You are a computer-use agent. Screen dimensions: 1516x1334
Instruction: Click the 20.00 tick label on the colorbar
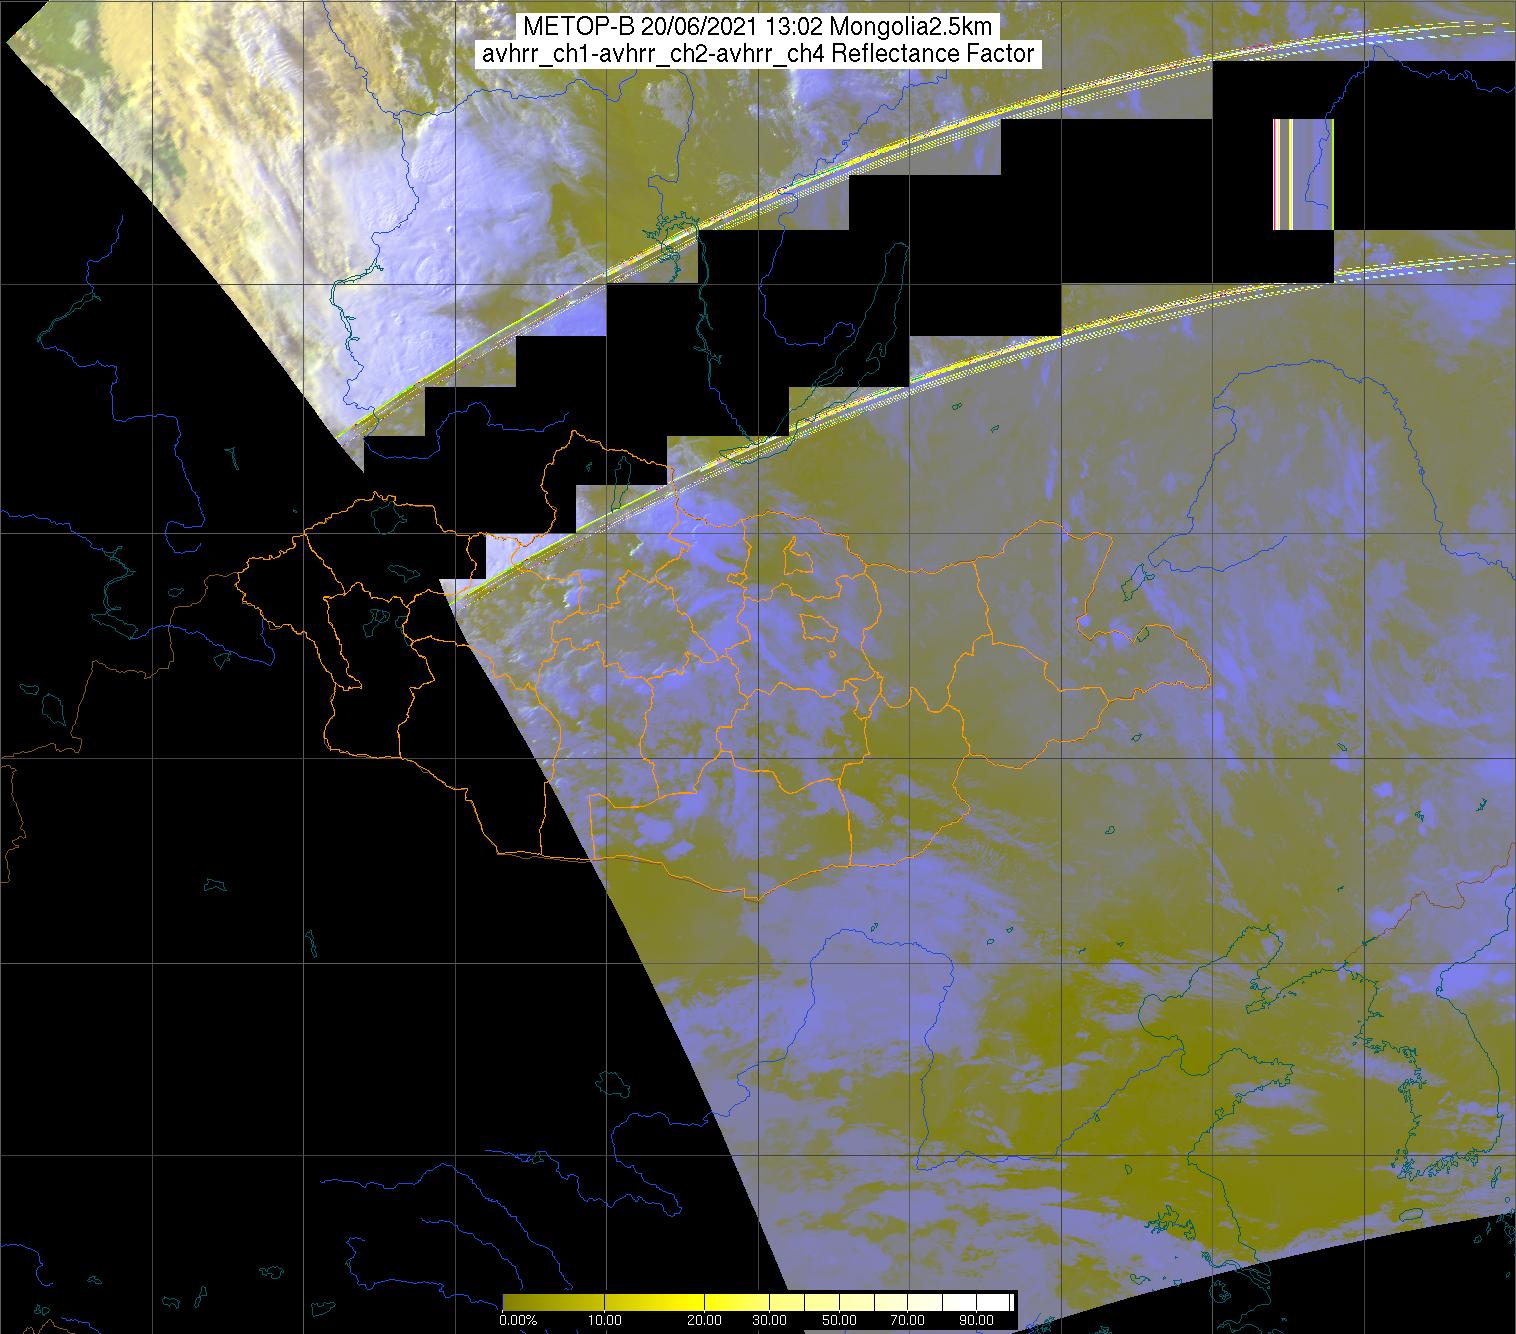point(705,1321)
